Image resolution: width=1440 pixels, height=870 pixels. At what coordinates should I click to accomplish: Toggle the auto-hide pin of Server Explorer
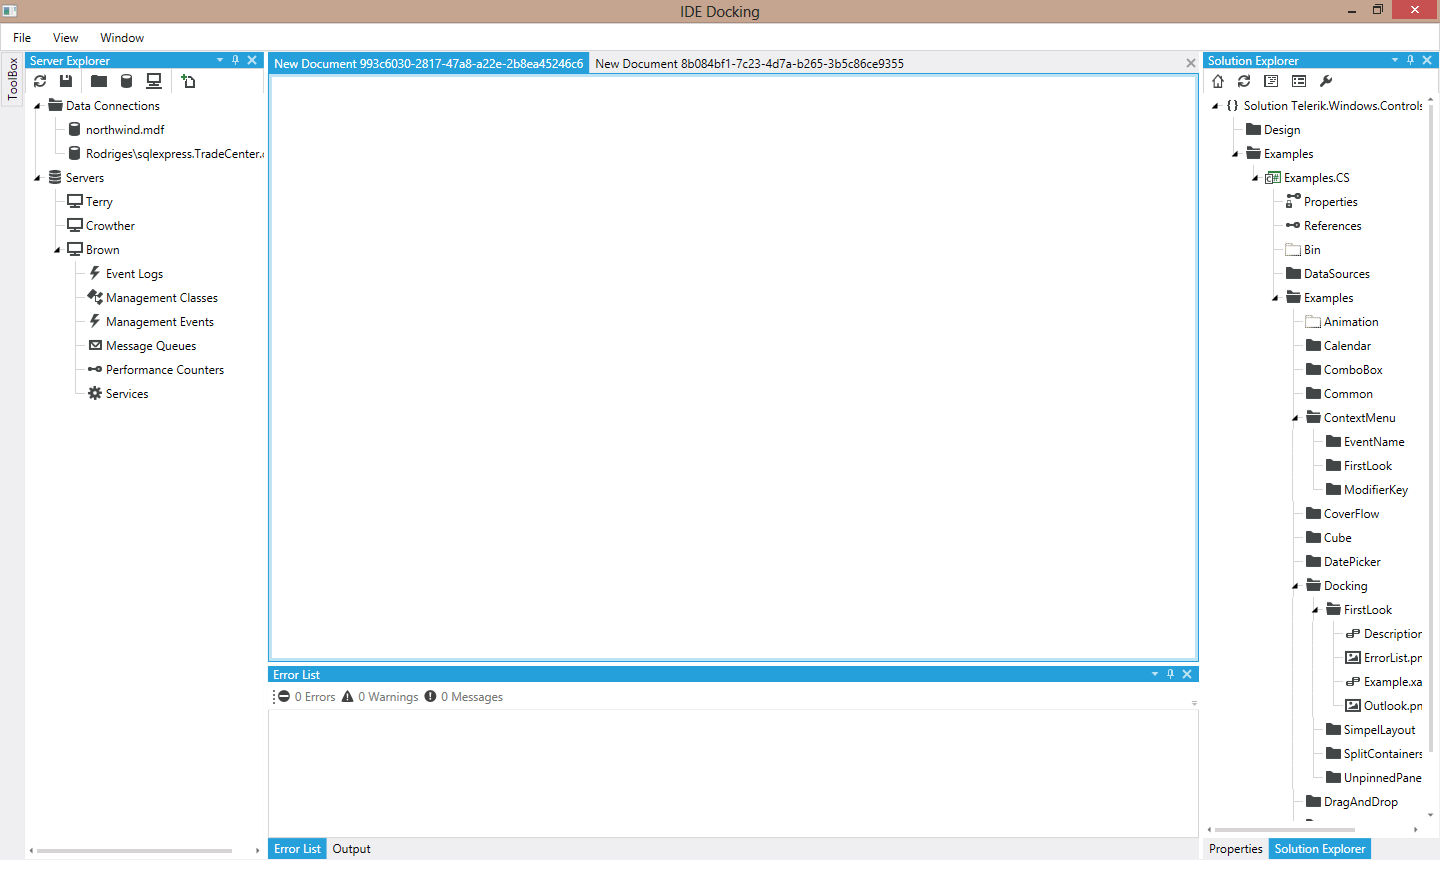(235, 60)
